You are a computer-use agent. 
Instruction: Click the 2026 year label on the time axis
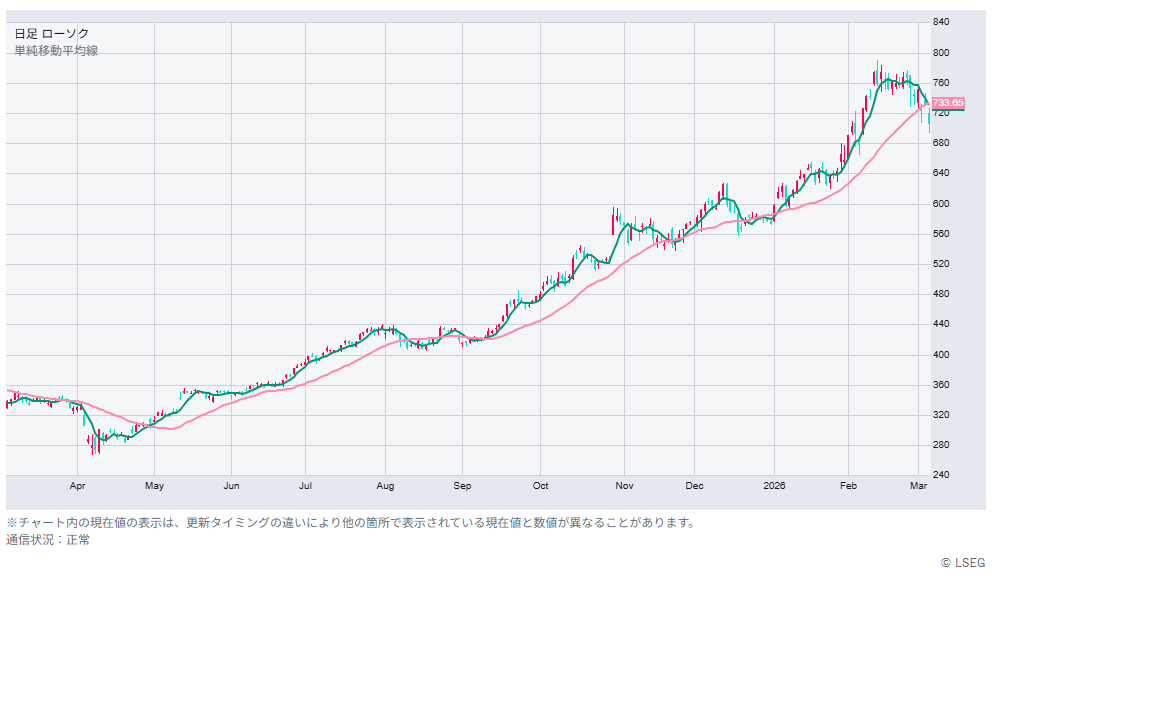point(774,486)
